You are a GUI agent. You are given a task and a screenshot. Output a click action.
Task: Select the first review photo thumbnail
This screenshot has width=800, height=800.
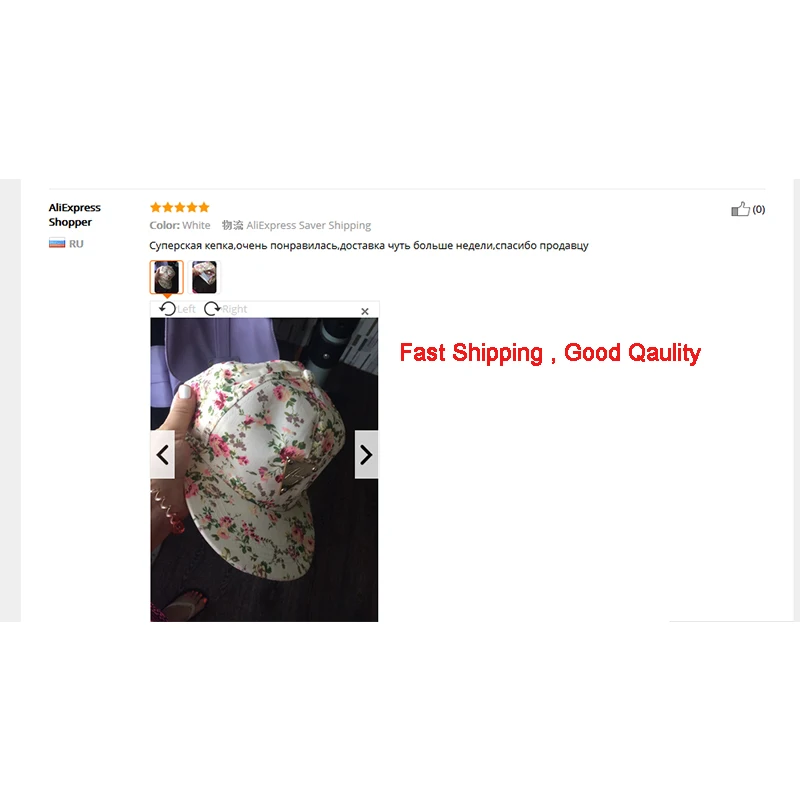click(166, 277)
